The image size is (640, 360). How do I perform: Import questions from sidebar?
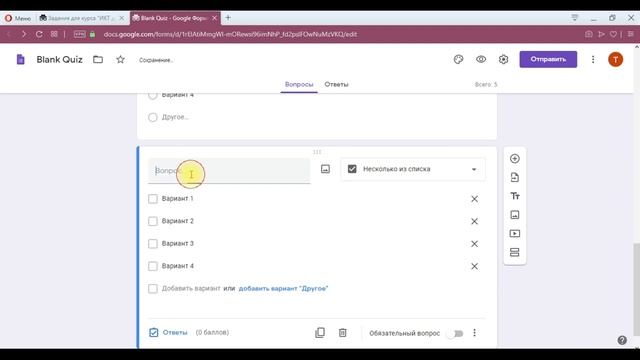[515, 177]
